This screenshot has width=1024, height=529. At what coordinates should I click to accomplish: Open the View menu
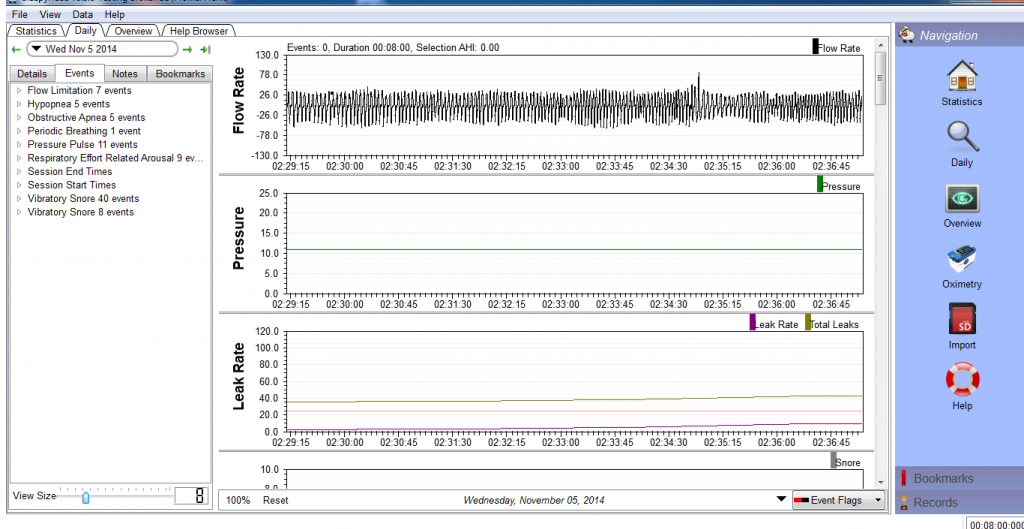pos(50,14)
